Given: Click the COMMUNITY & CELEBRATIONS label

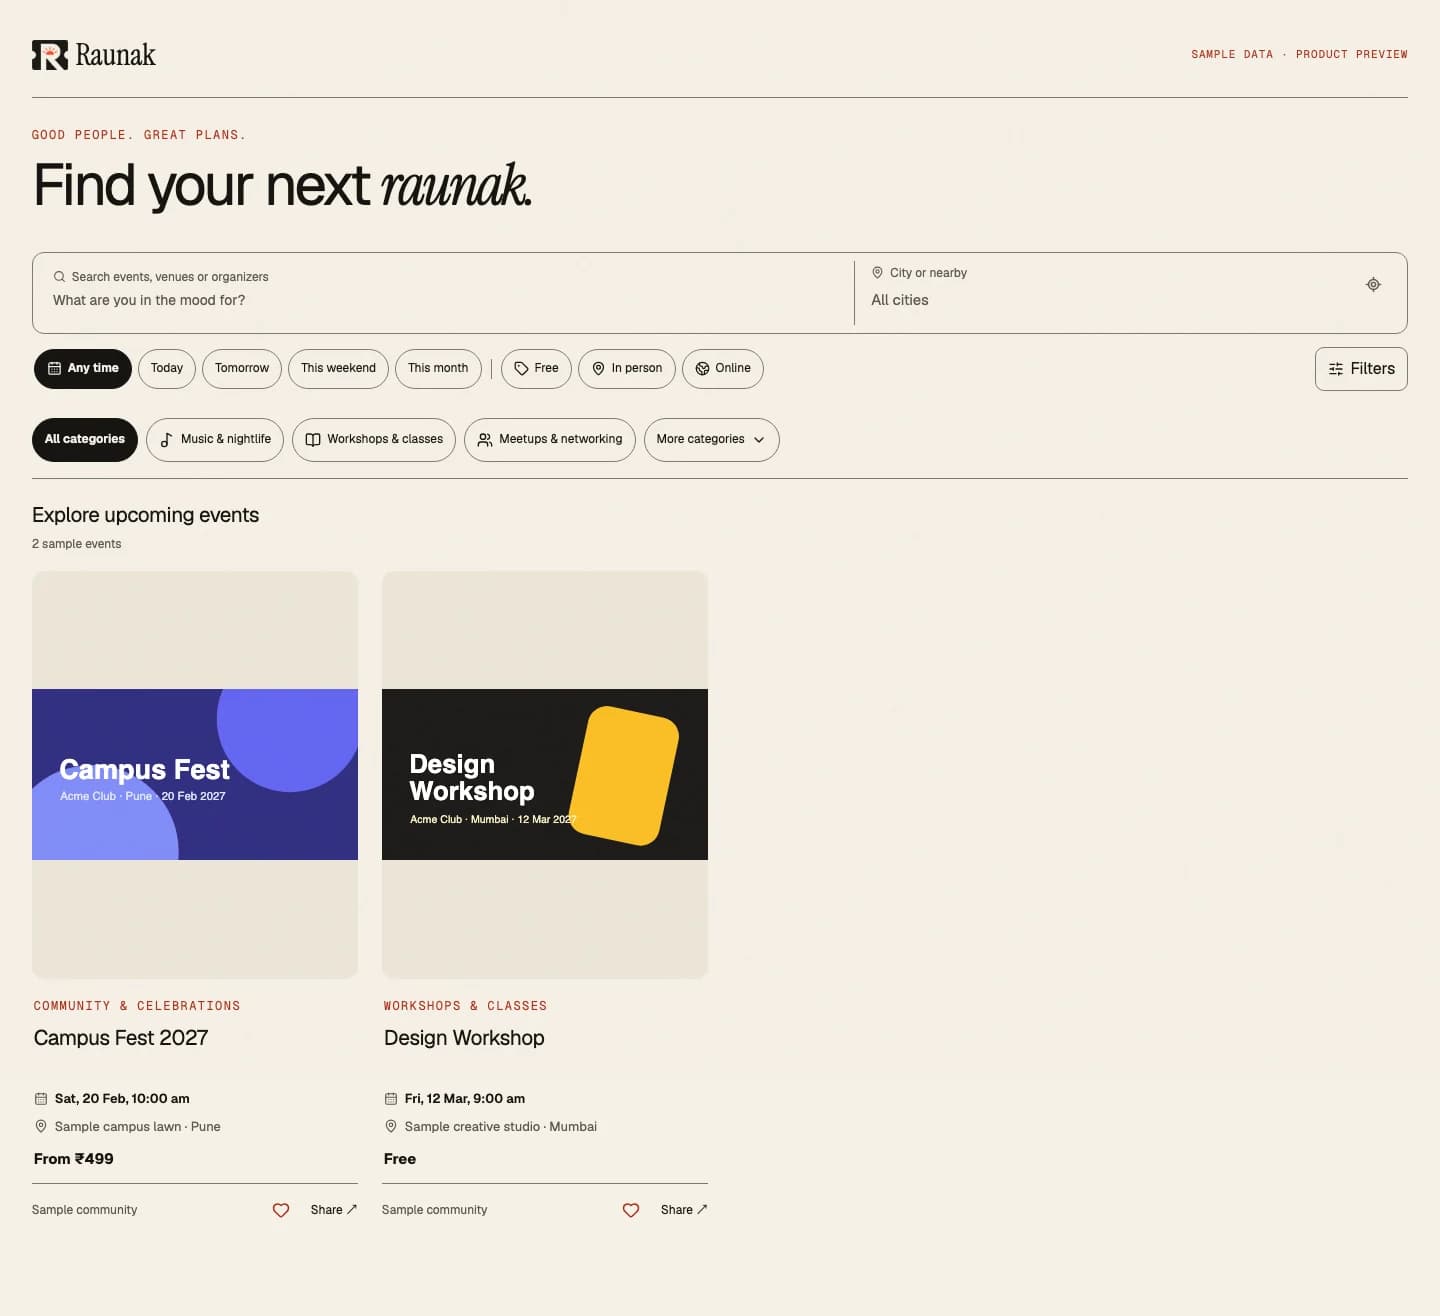Looking at the screenshot, I should (x=137, y=1006).
